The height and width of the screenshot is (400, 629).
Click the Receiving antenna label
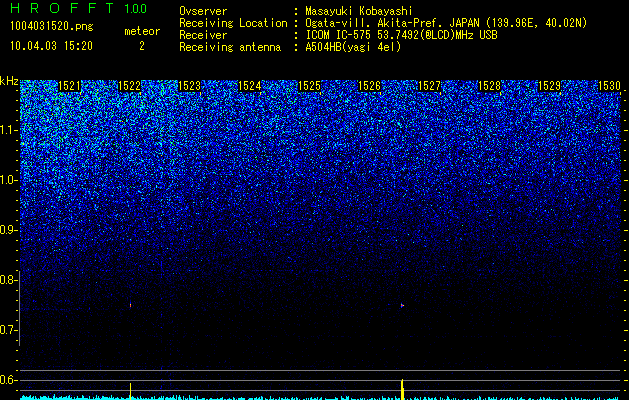(230, 47)
